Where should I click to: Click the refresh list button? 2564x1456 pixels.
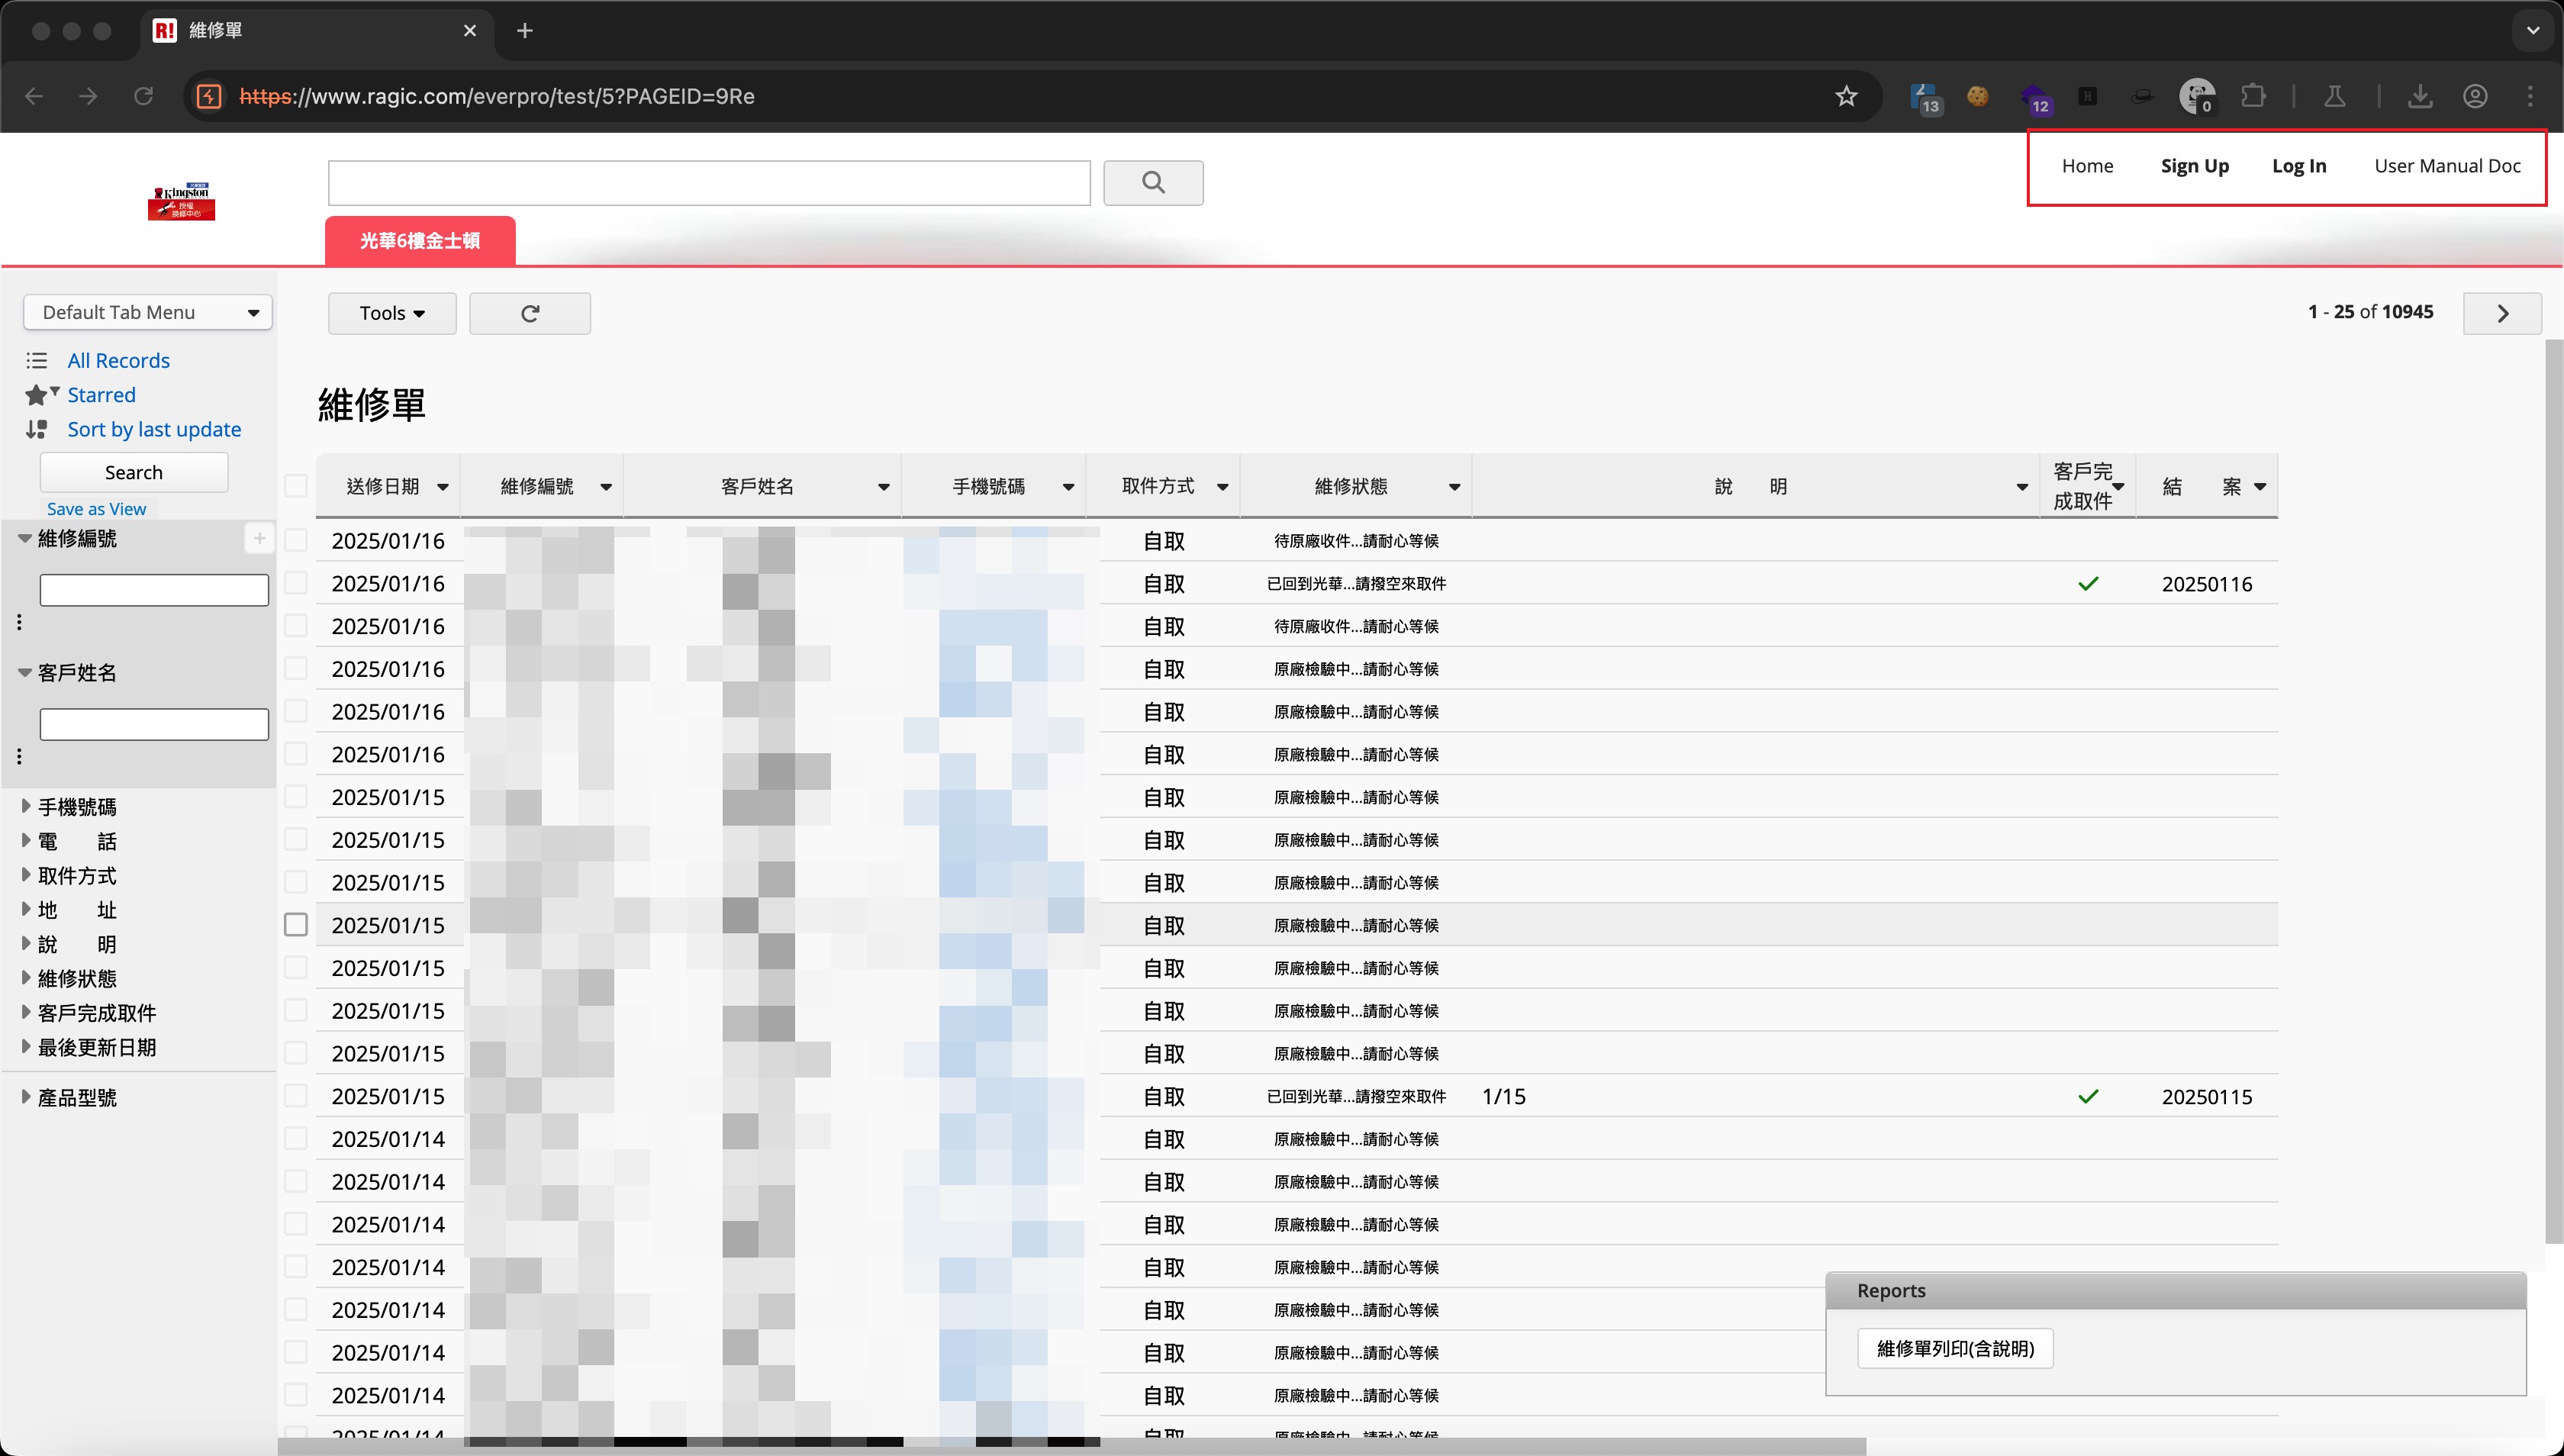point(530,313)
